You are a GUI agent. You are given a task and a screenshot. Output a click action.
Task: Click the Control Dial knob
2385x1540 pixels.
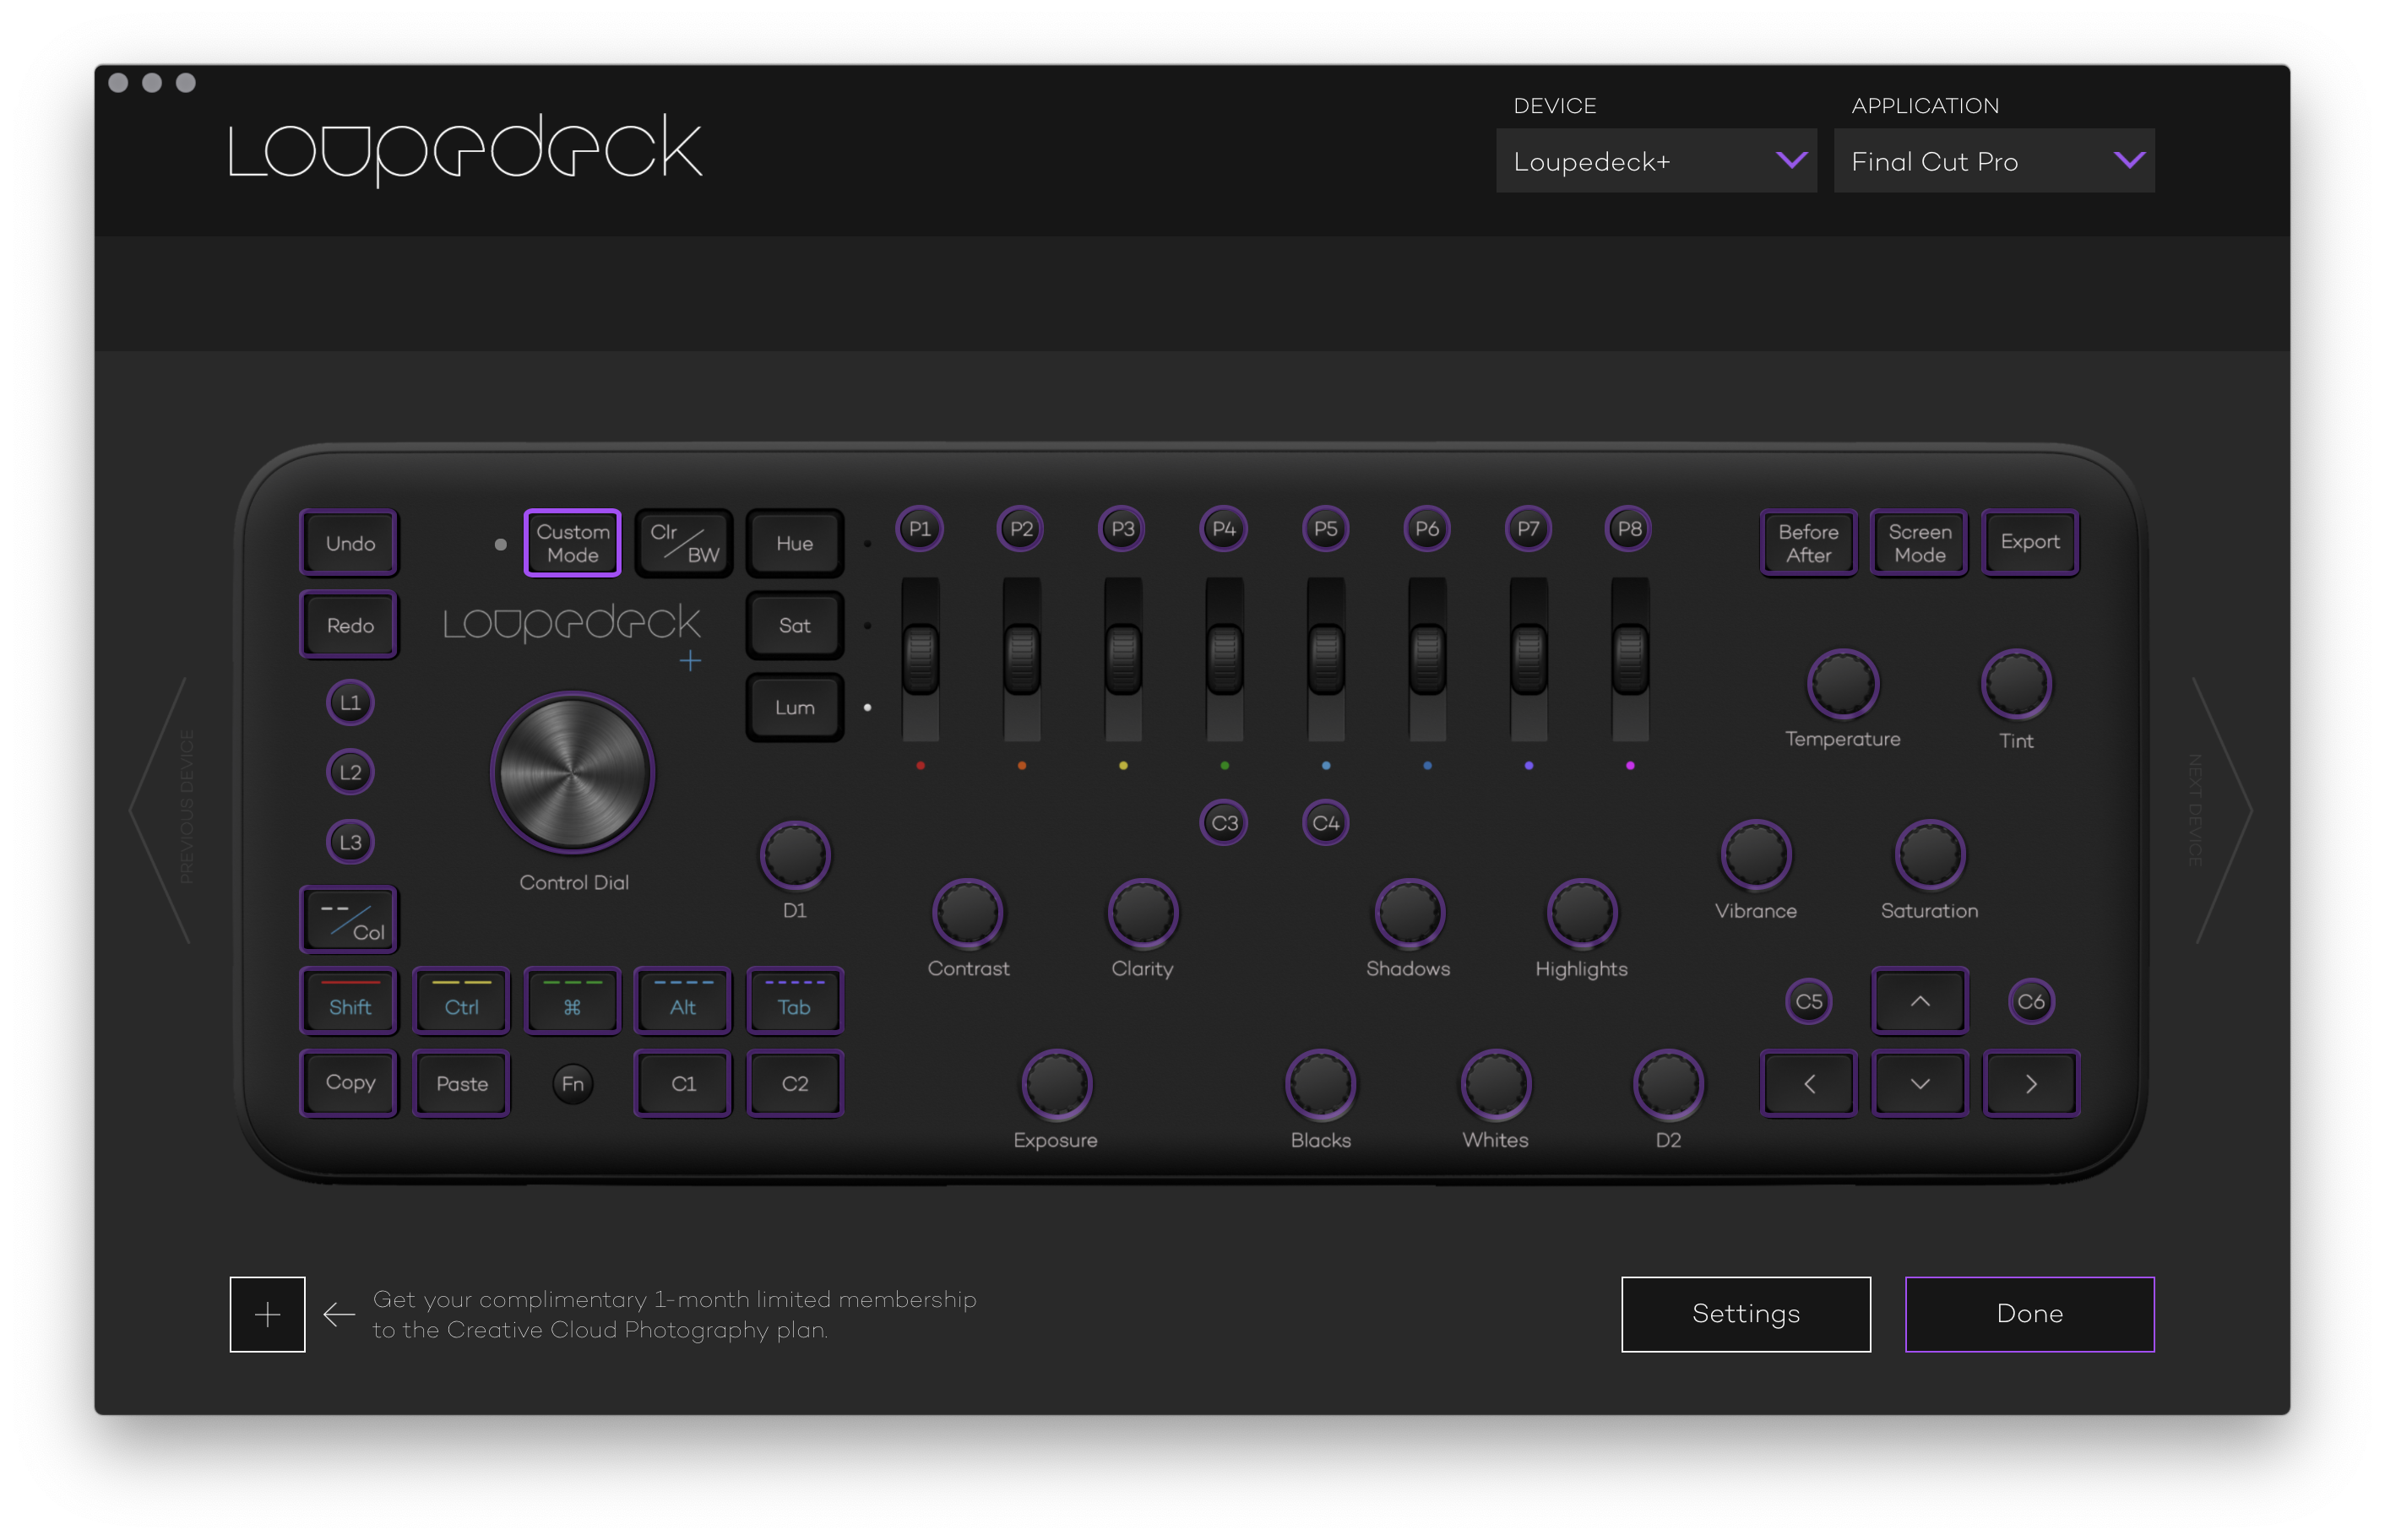[573, 773]
